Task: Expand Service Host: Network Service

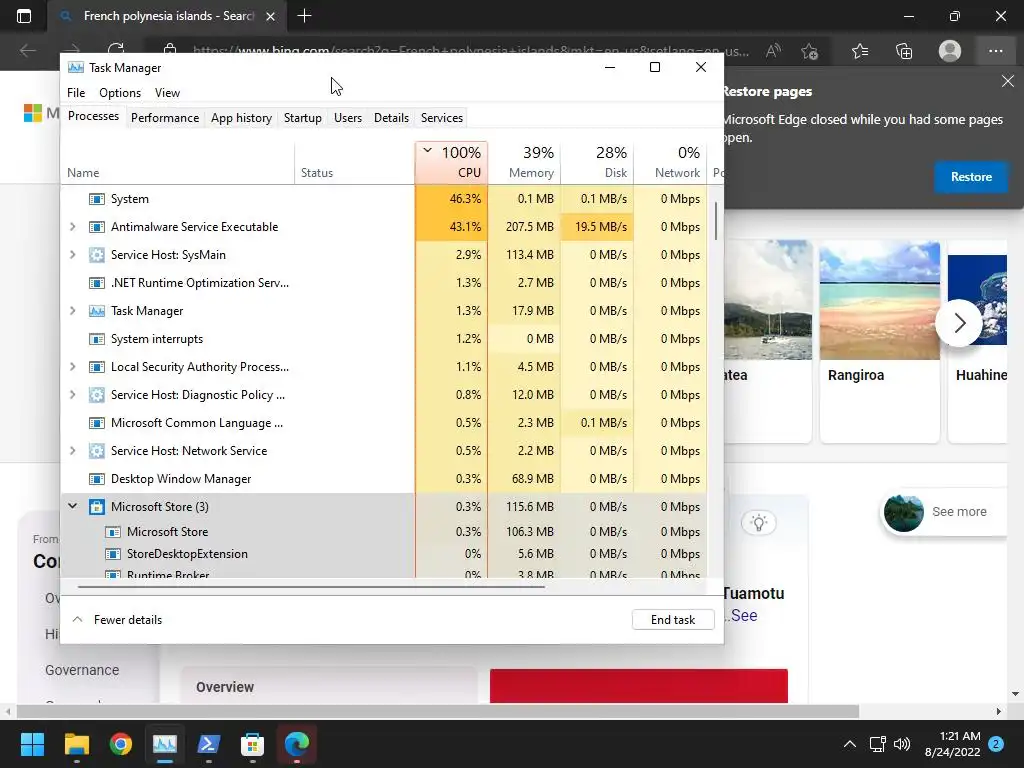Action: click(x=72, y=451)
